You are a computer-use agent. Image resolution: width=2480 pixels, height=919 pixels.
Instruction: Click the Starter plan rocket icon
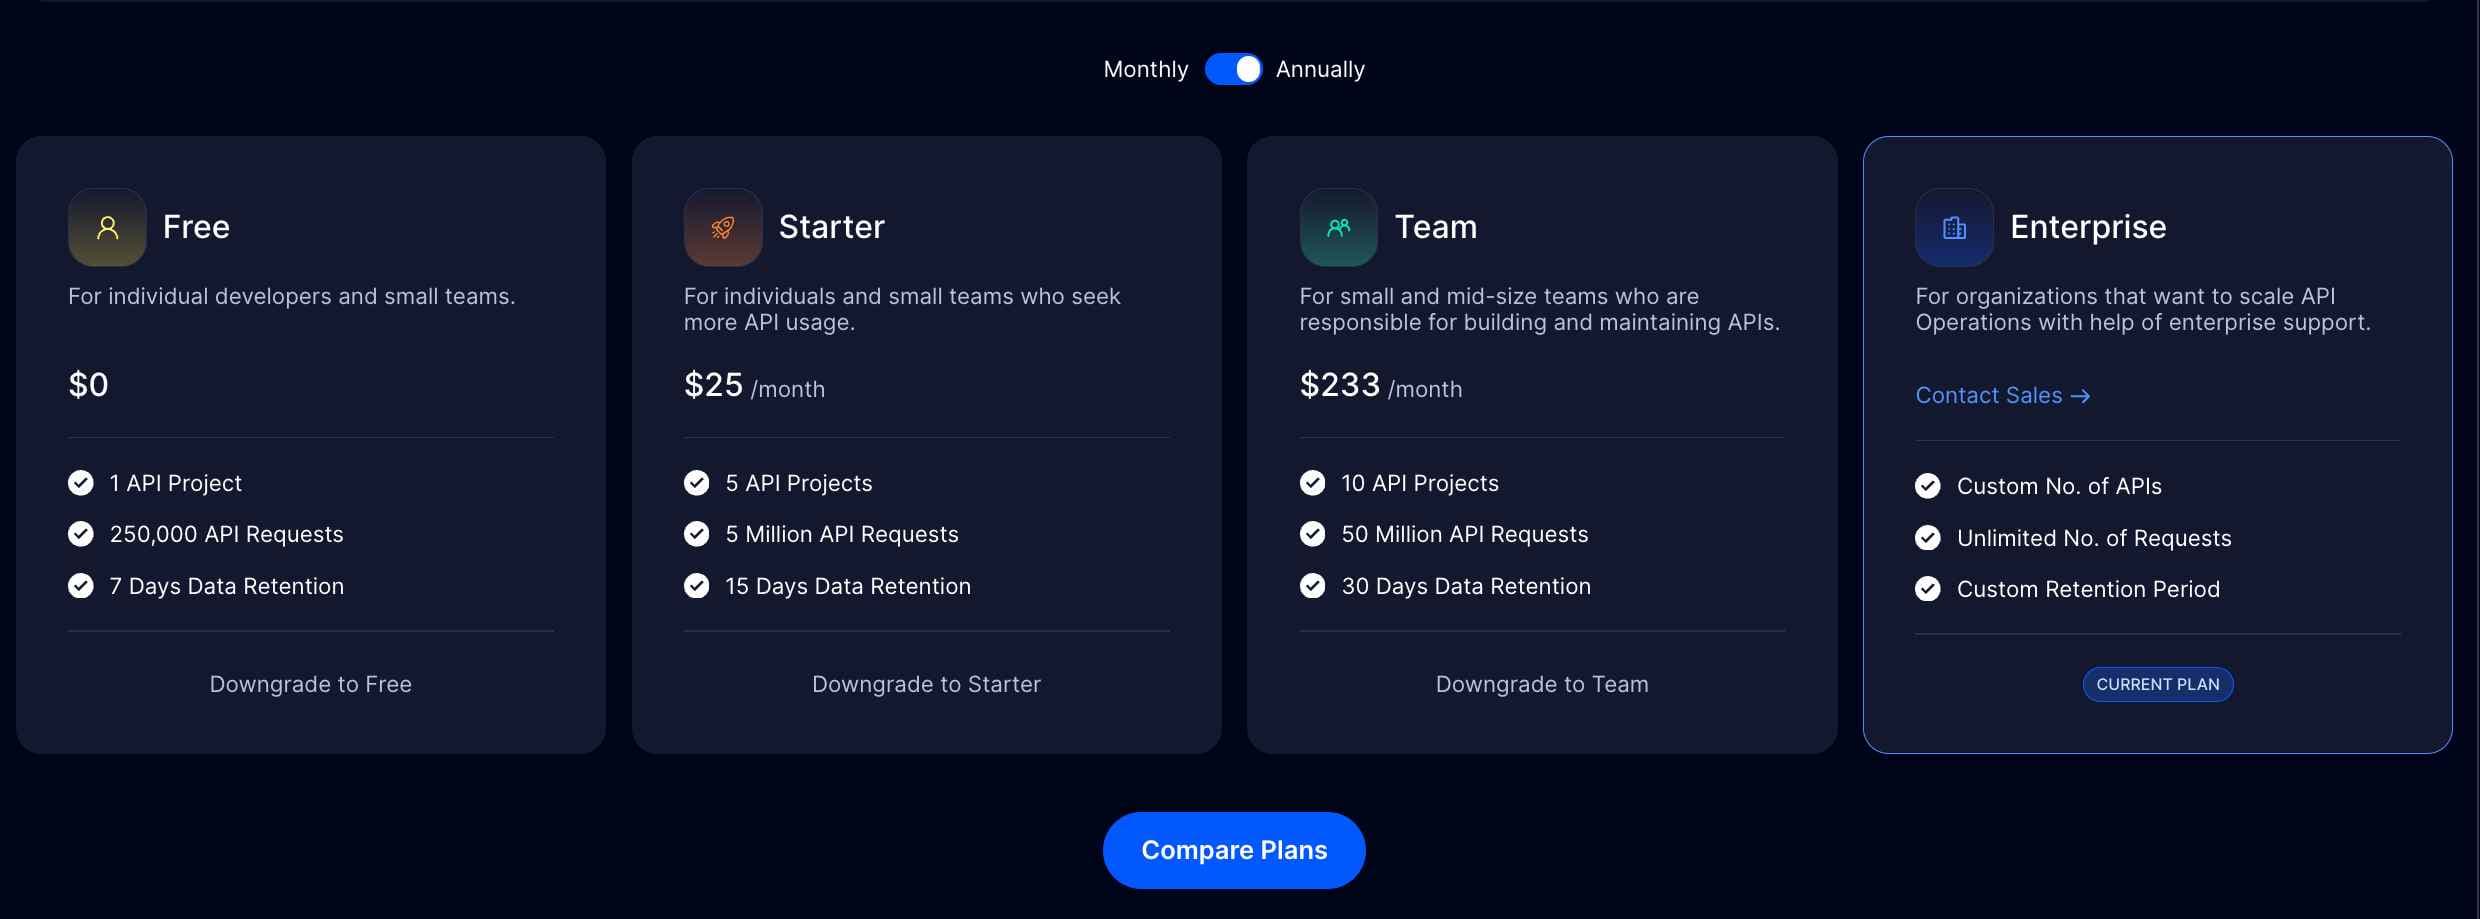(723, 227)
